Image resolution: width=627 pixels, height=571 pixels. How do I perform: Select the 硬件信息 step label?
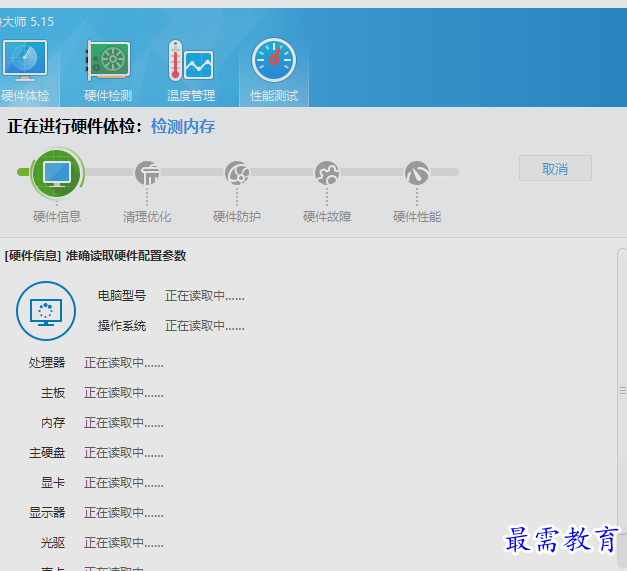57,217
